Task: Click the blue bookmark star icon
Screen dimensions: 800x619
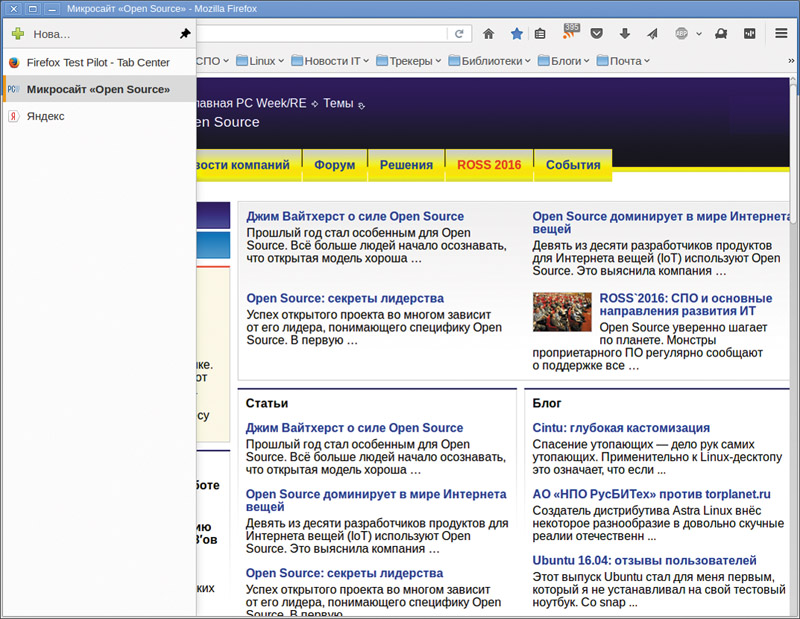Action: pos(517,34)
